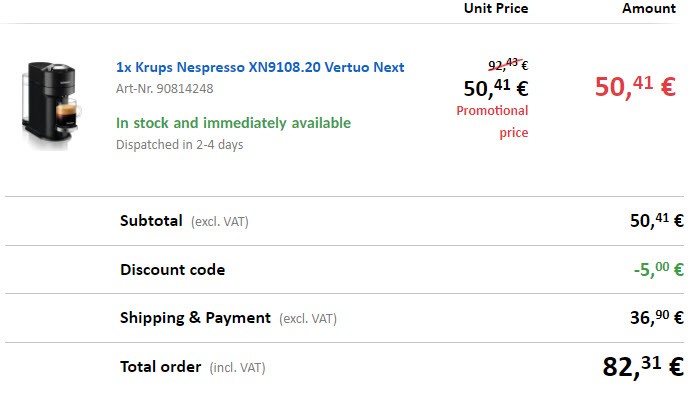
Task: Click the green -5,00 € discount value
Action: tap(658, 269)
